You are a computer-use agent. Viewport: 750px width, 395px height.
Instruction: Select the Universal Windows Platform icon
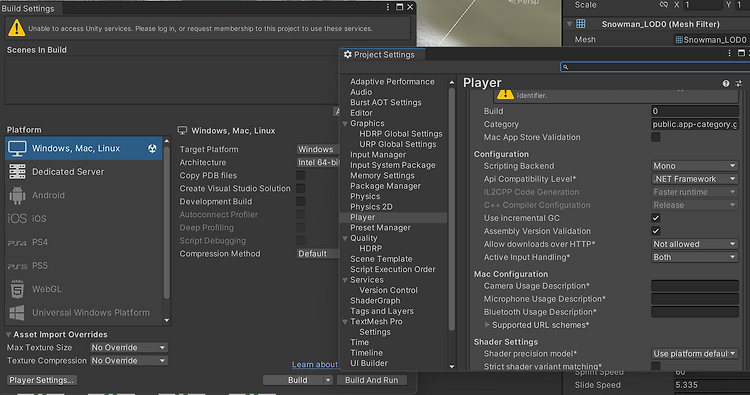[17, 313]
